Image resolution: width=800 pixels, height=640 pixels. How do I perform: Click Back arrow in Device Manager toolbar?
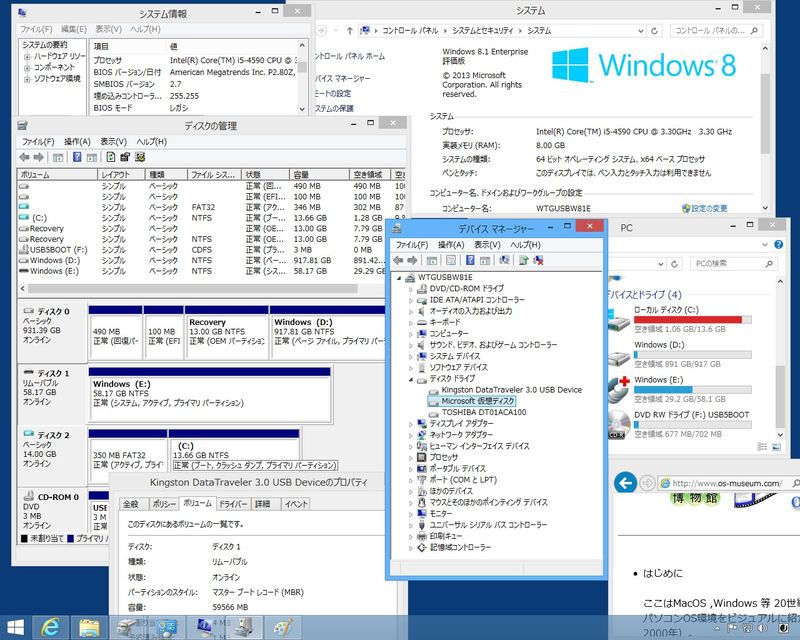(x=398, y=261)
